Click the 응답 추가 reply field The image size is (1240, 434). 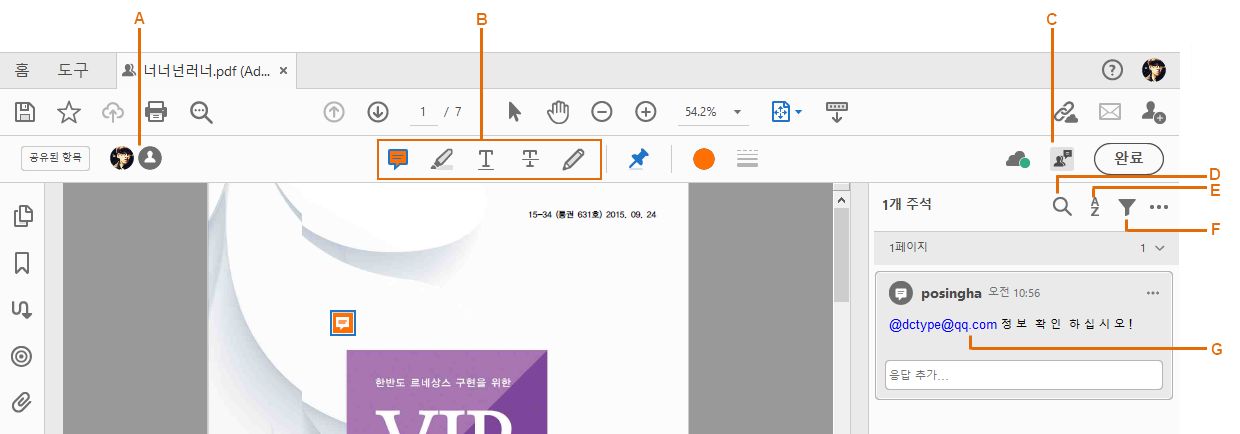click(1024, 375)
